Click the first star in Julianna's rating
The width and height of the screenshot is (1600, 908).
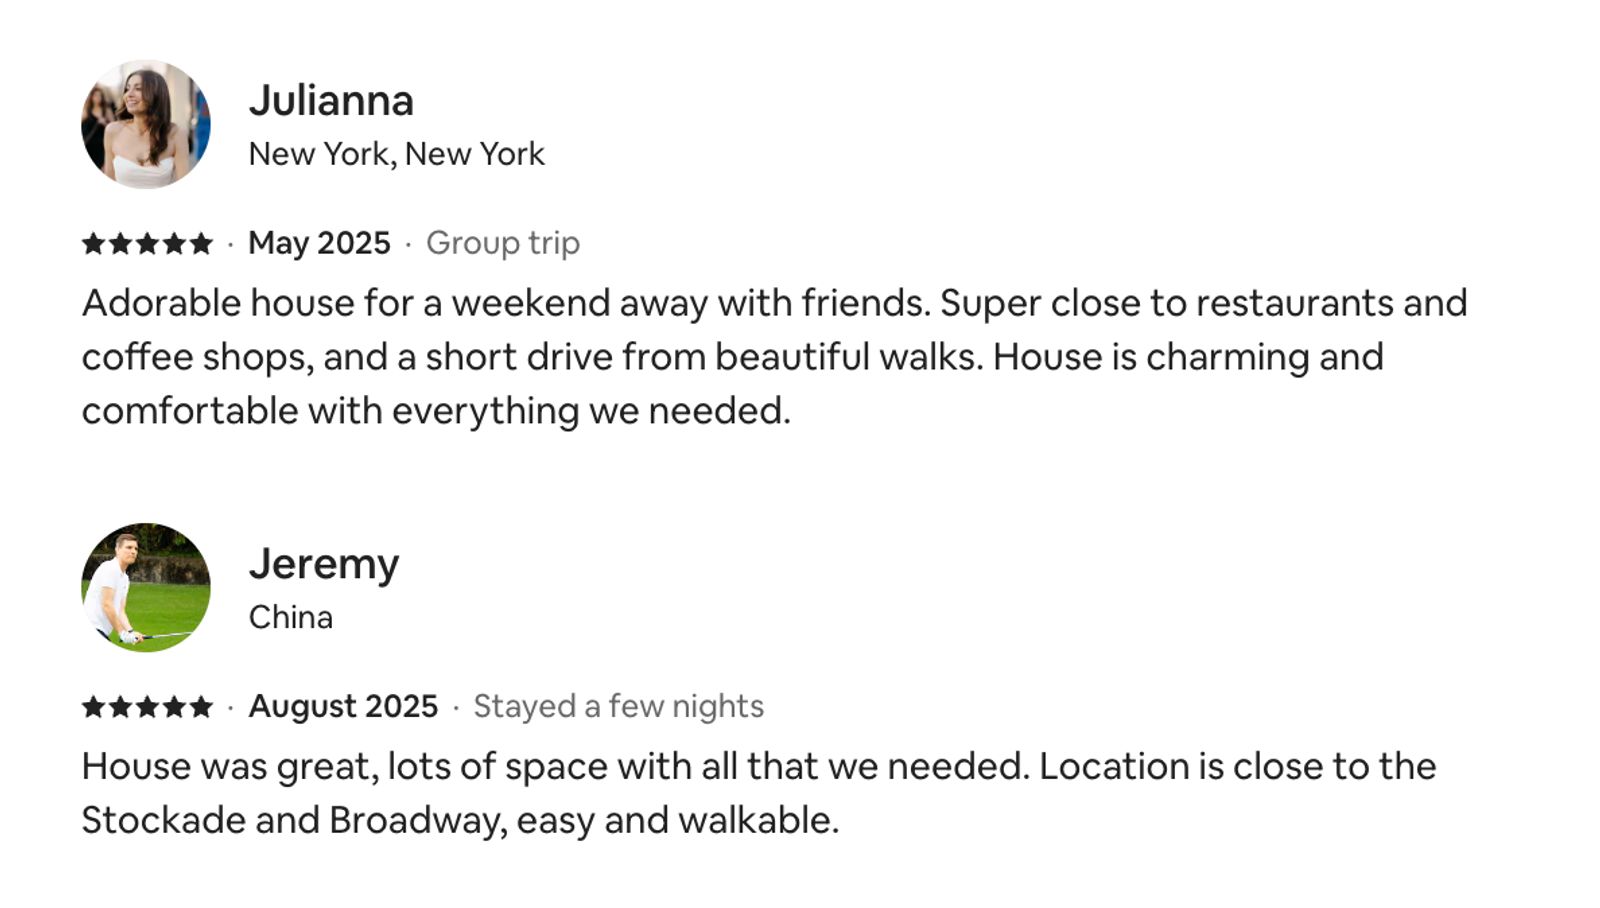[x=93, y=243]
